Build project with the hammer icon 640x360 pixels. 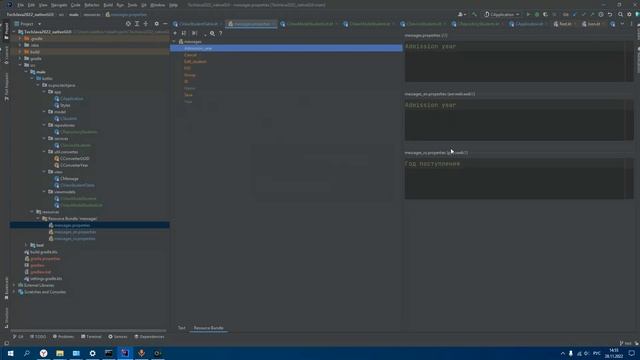[474, 14]
